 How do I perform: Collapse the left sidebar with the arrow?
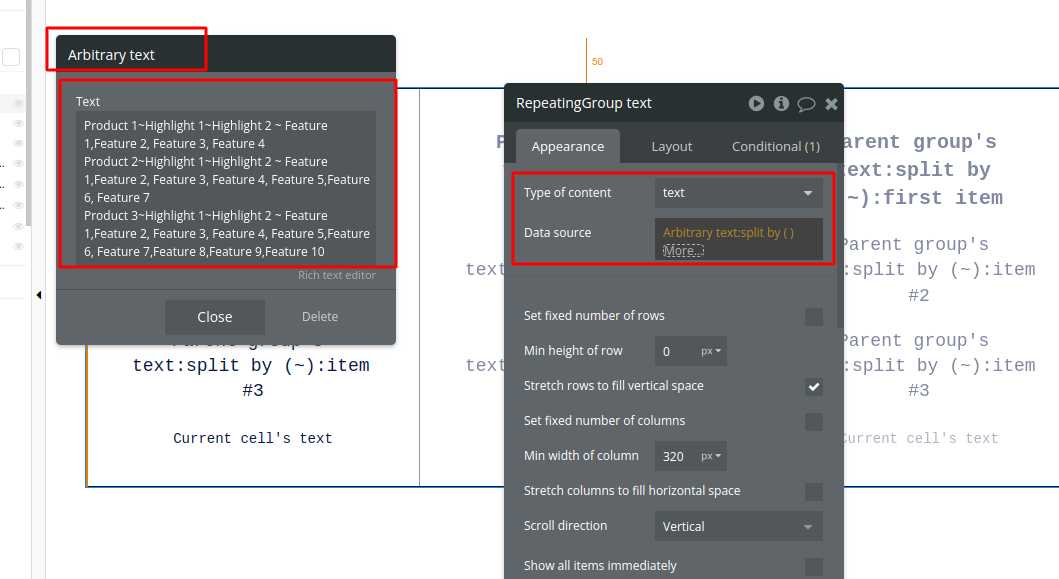(x=38, y=295)
